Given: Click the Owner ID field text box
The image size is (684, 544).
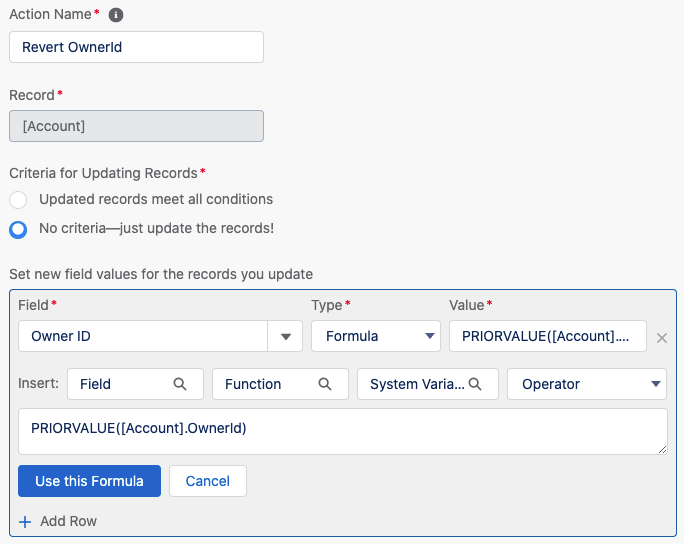Looking at the screenshot, I should pyautogui.click(x=143, y=336).
